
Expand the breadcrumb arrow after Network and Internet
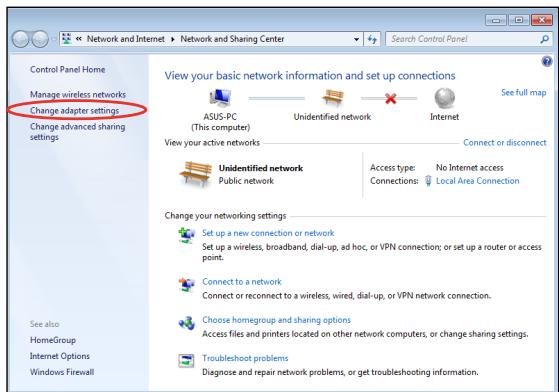[x=173, y=39]
